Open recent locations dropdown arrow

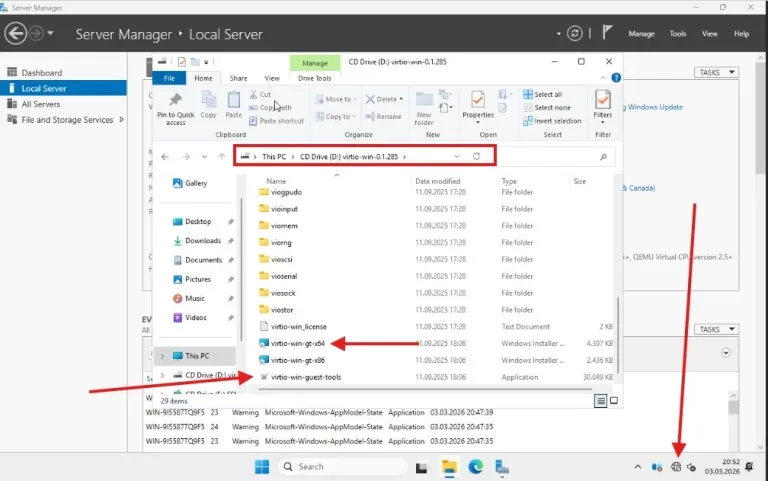(204, 157)
